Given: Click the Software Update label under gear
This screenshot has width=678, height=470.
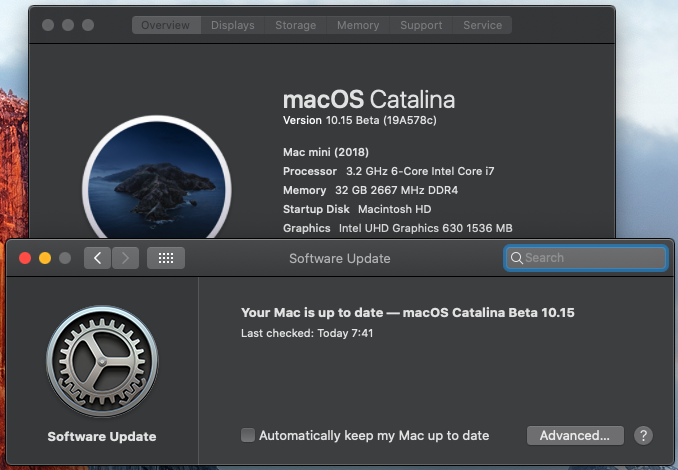Looking at the screenshot, I should click(102, 437).
